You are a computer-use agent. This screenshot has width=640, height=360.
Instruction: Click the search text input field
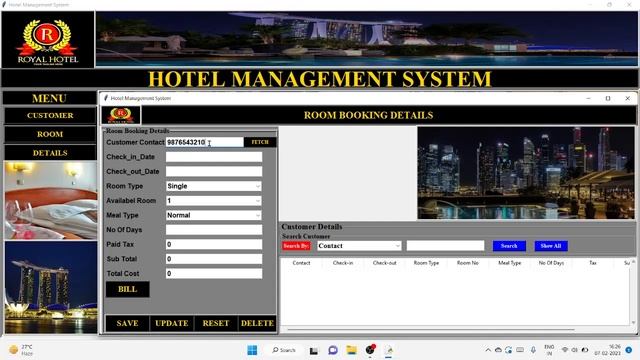tap(445, 246)
